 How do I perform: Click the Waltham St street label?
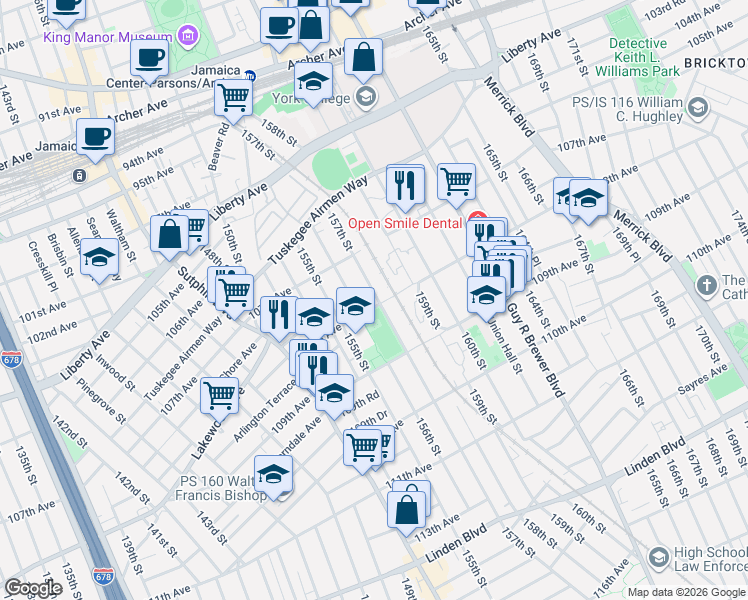[x=121, y=235]
